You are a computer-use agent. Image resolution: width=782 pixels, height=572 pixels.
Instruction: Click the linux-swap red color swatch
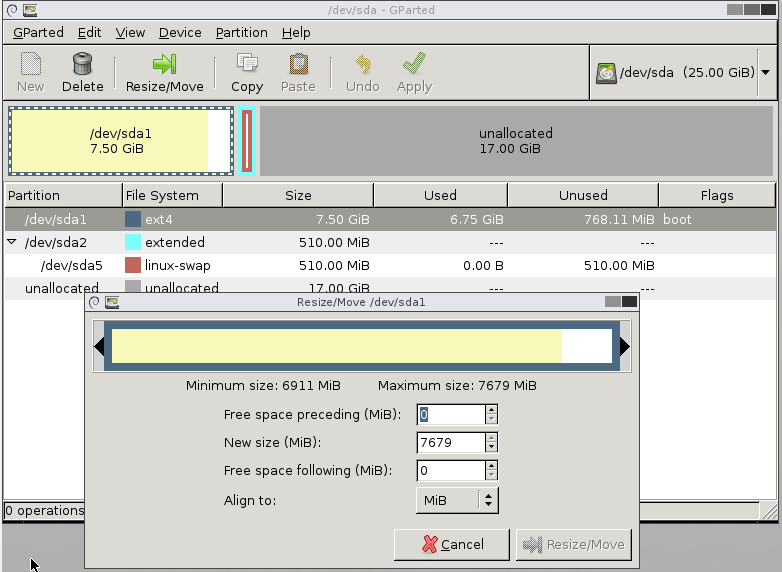(x=133, y=265)
